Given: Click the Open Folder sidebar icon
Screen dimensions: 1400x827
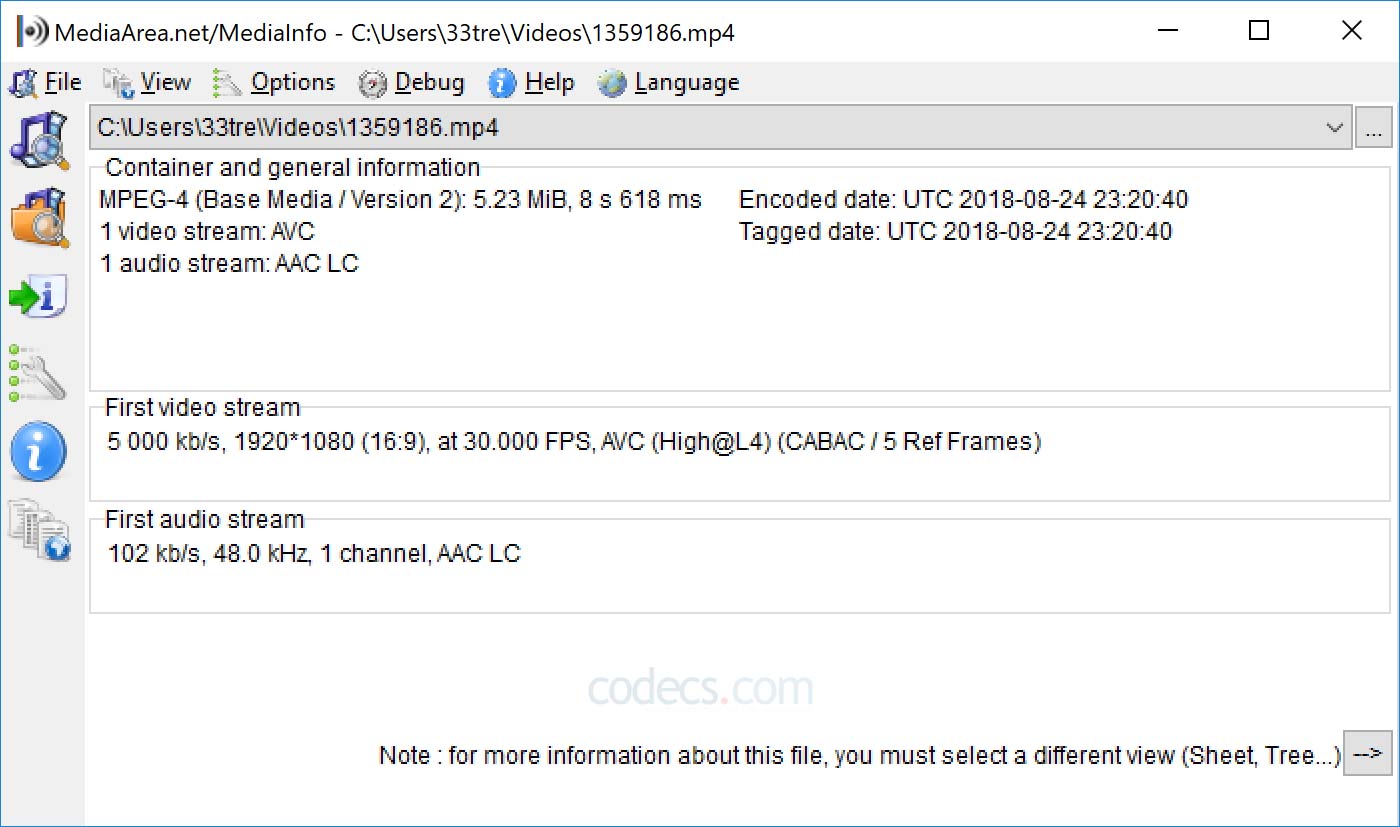Looking at the screenshot, I should point(39,217).
